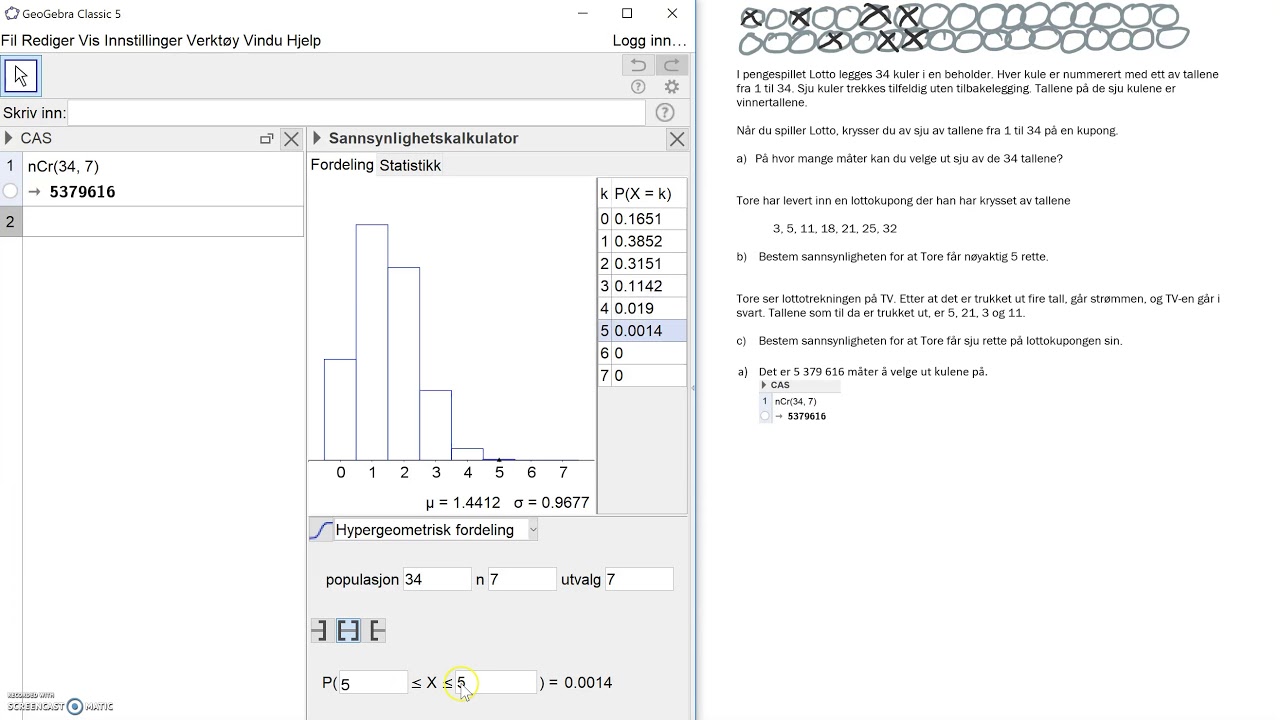Toggle the cumulative distribution curve button
1280x720 pixels.
[x=321, y=530]
